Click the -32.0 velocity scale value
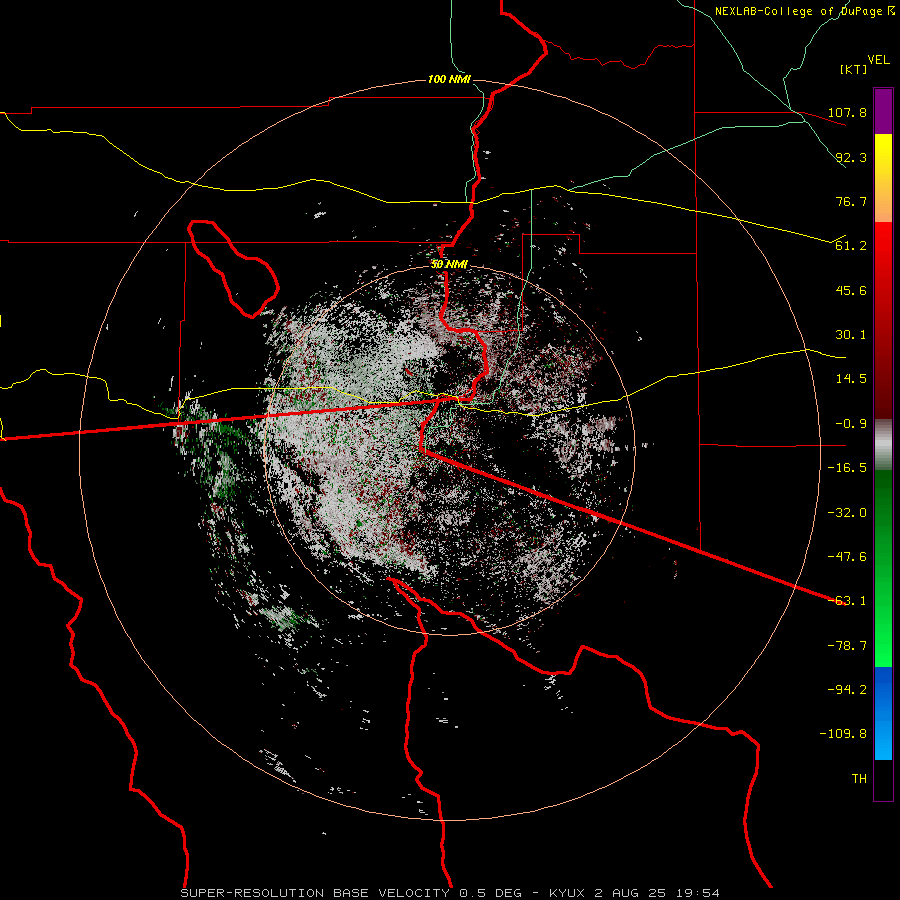 [x=847, y=512]
